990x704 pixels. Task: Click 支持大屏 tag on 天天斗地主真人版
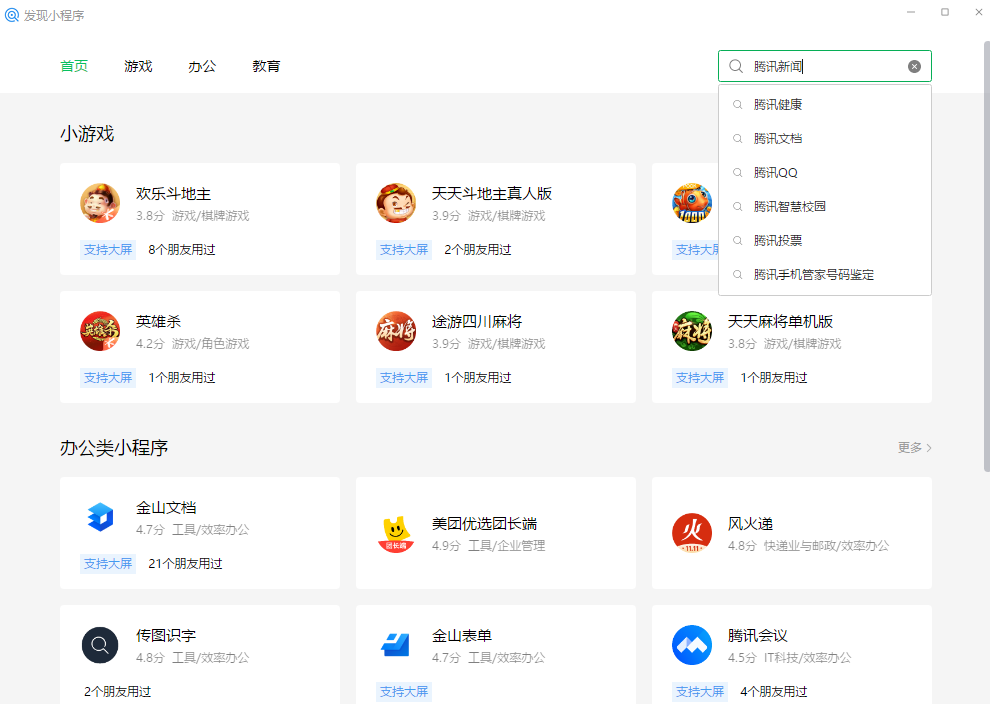tap(404, 250)
